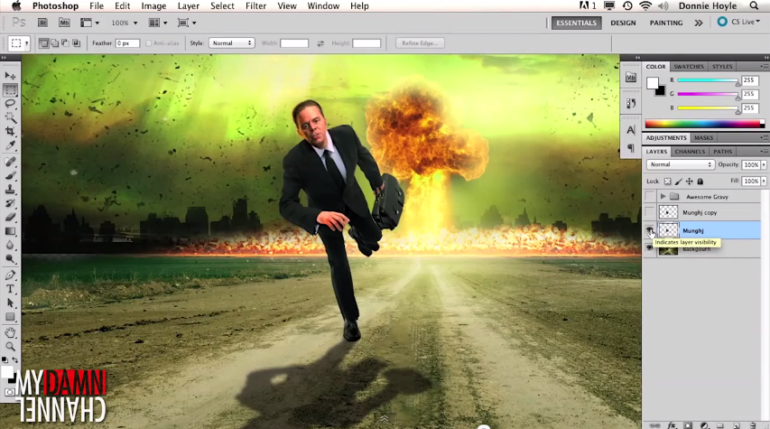Switch to the Masks tab

coord(703,138)
